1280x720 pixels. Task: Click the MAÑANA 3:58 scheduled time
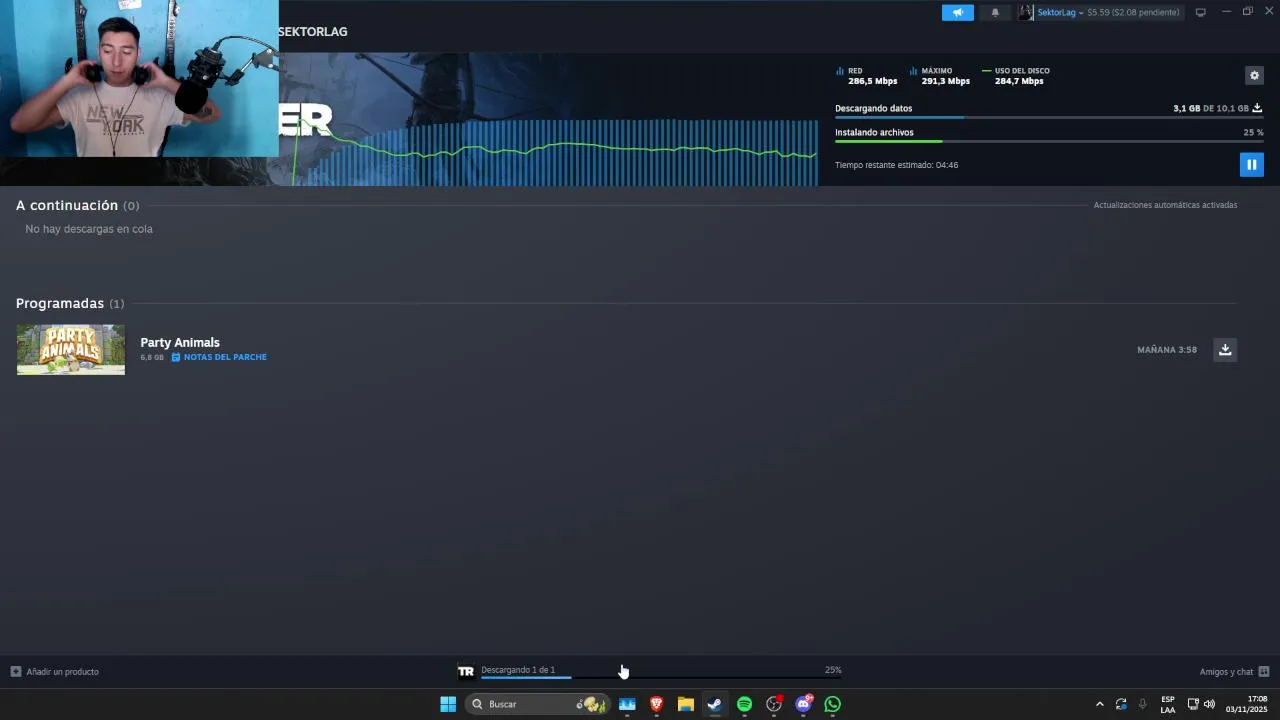(x=1167, y=350)
